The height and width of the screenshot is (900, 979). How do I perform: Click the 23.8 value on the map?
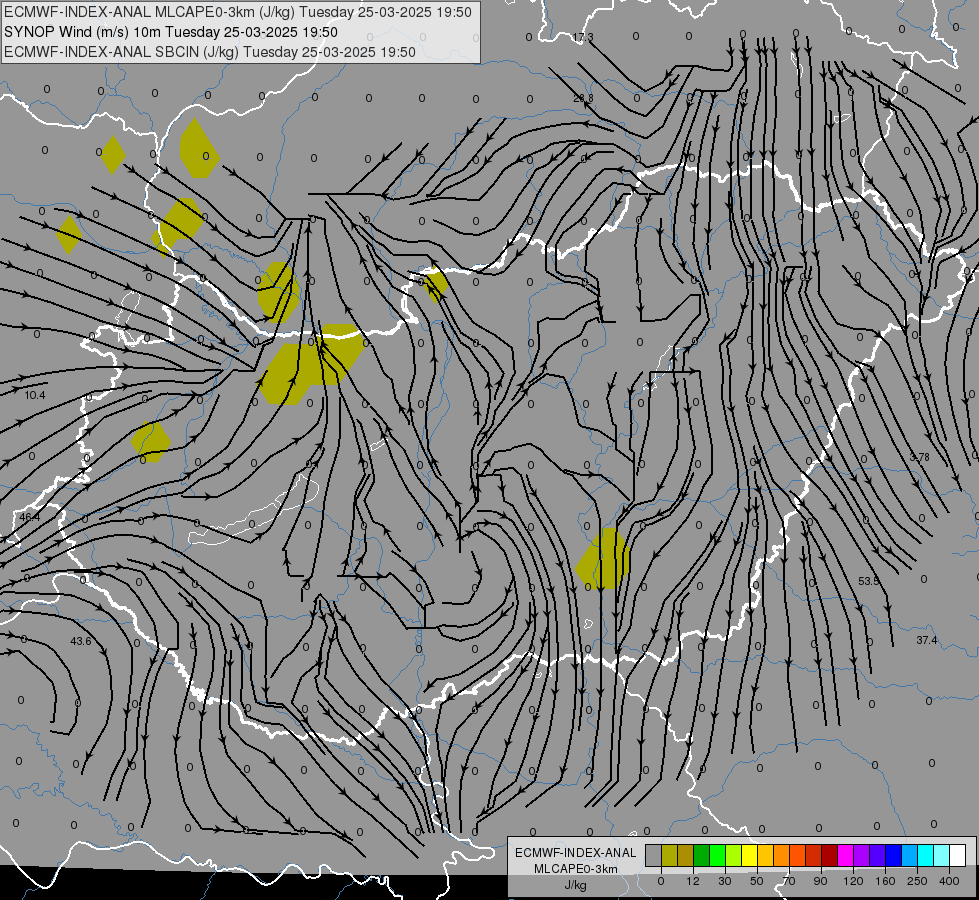coord(583,98)
